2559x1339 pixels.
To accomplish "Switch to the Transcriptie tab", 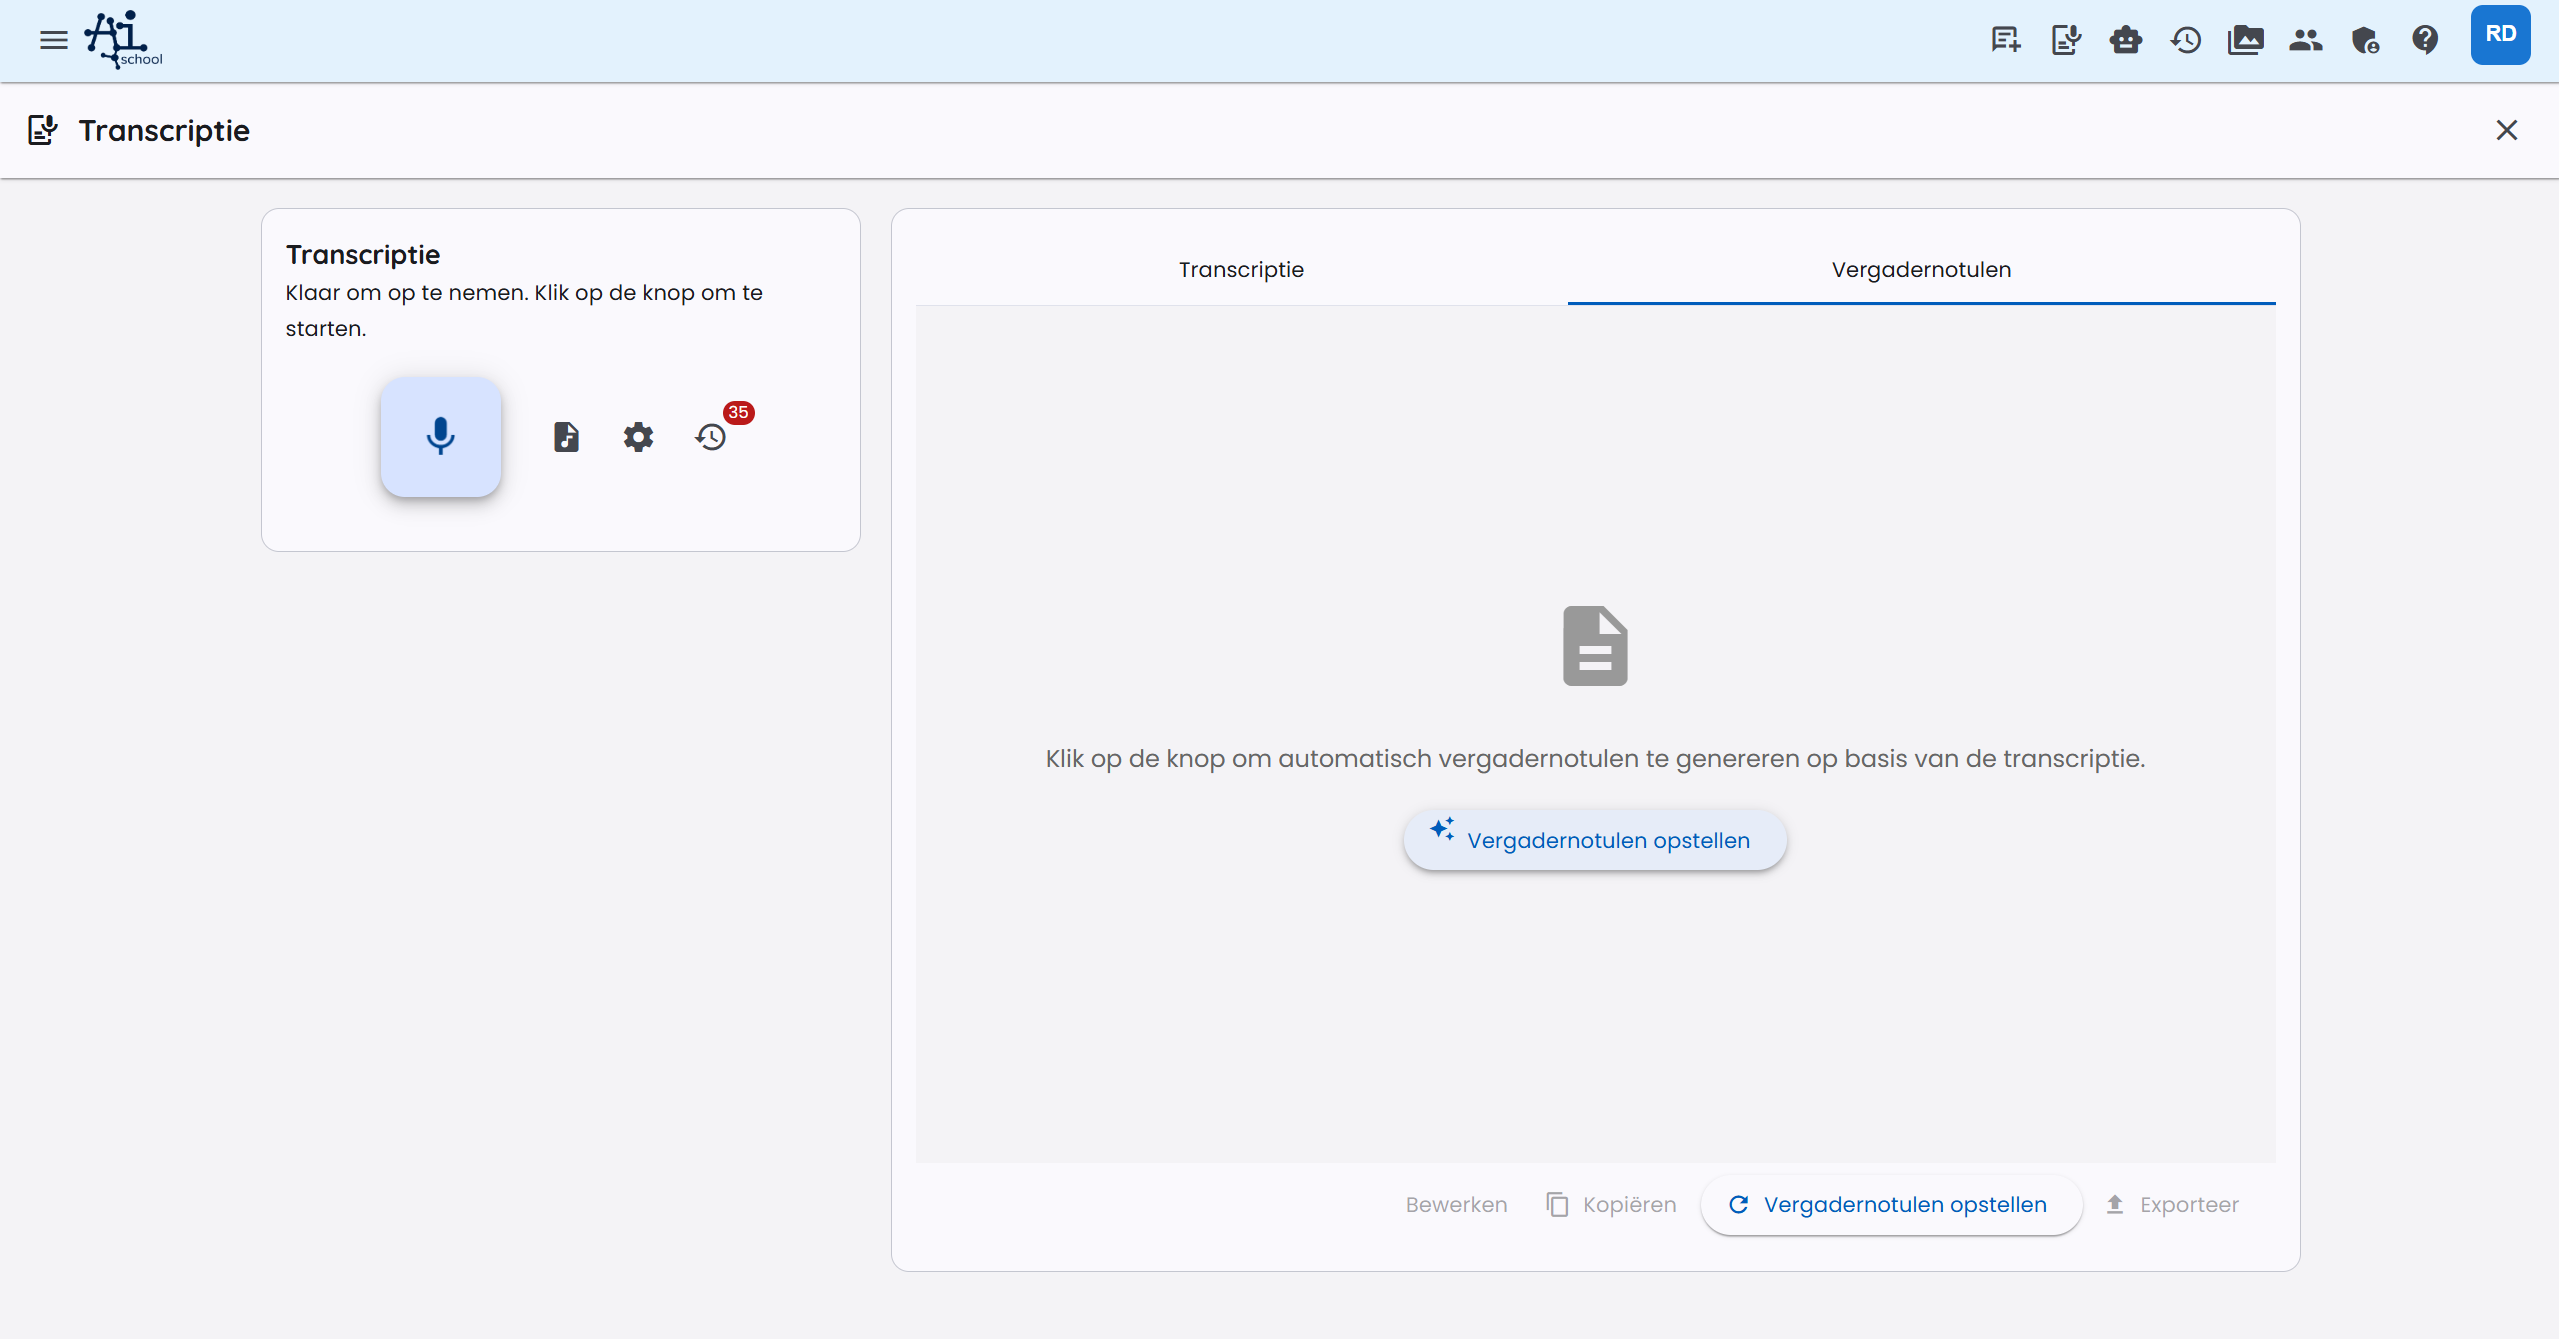I will [1241, 270].
